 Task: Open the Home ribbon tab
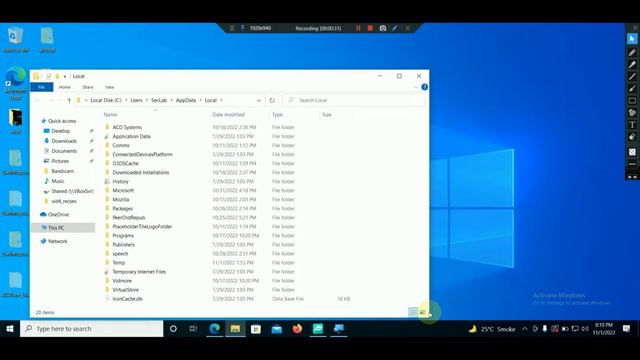(64, 87)
